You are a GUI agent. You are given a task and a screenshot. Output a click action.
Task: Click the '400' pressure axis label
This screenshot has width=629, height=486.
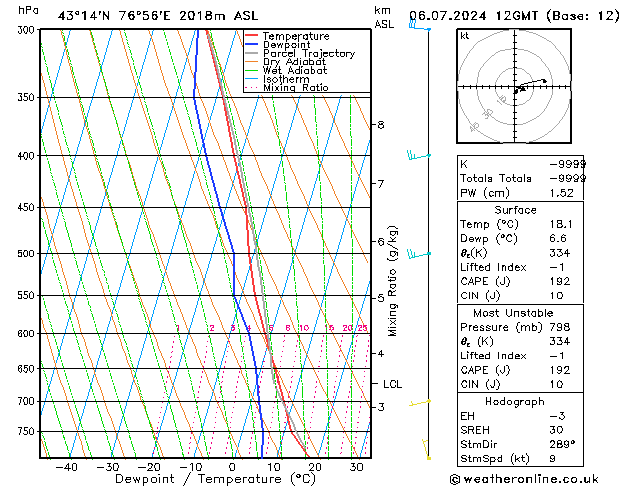pyautogui.click(x=28, y=156)
